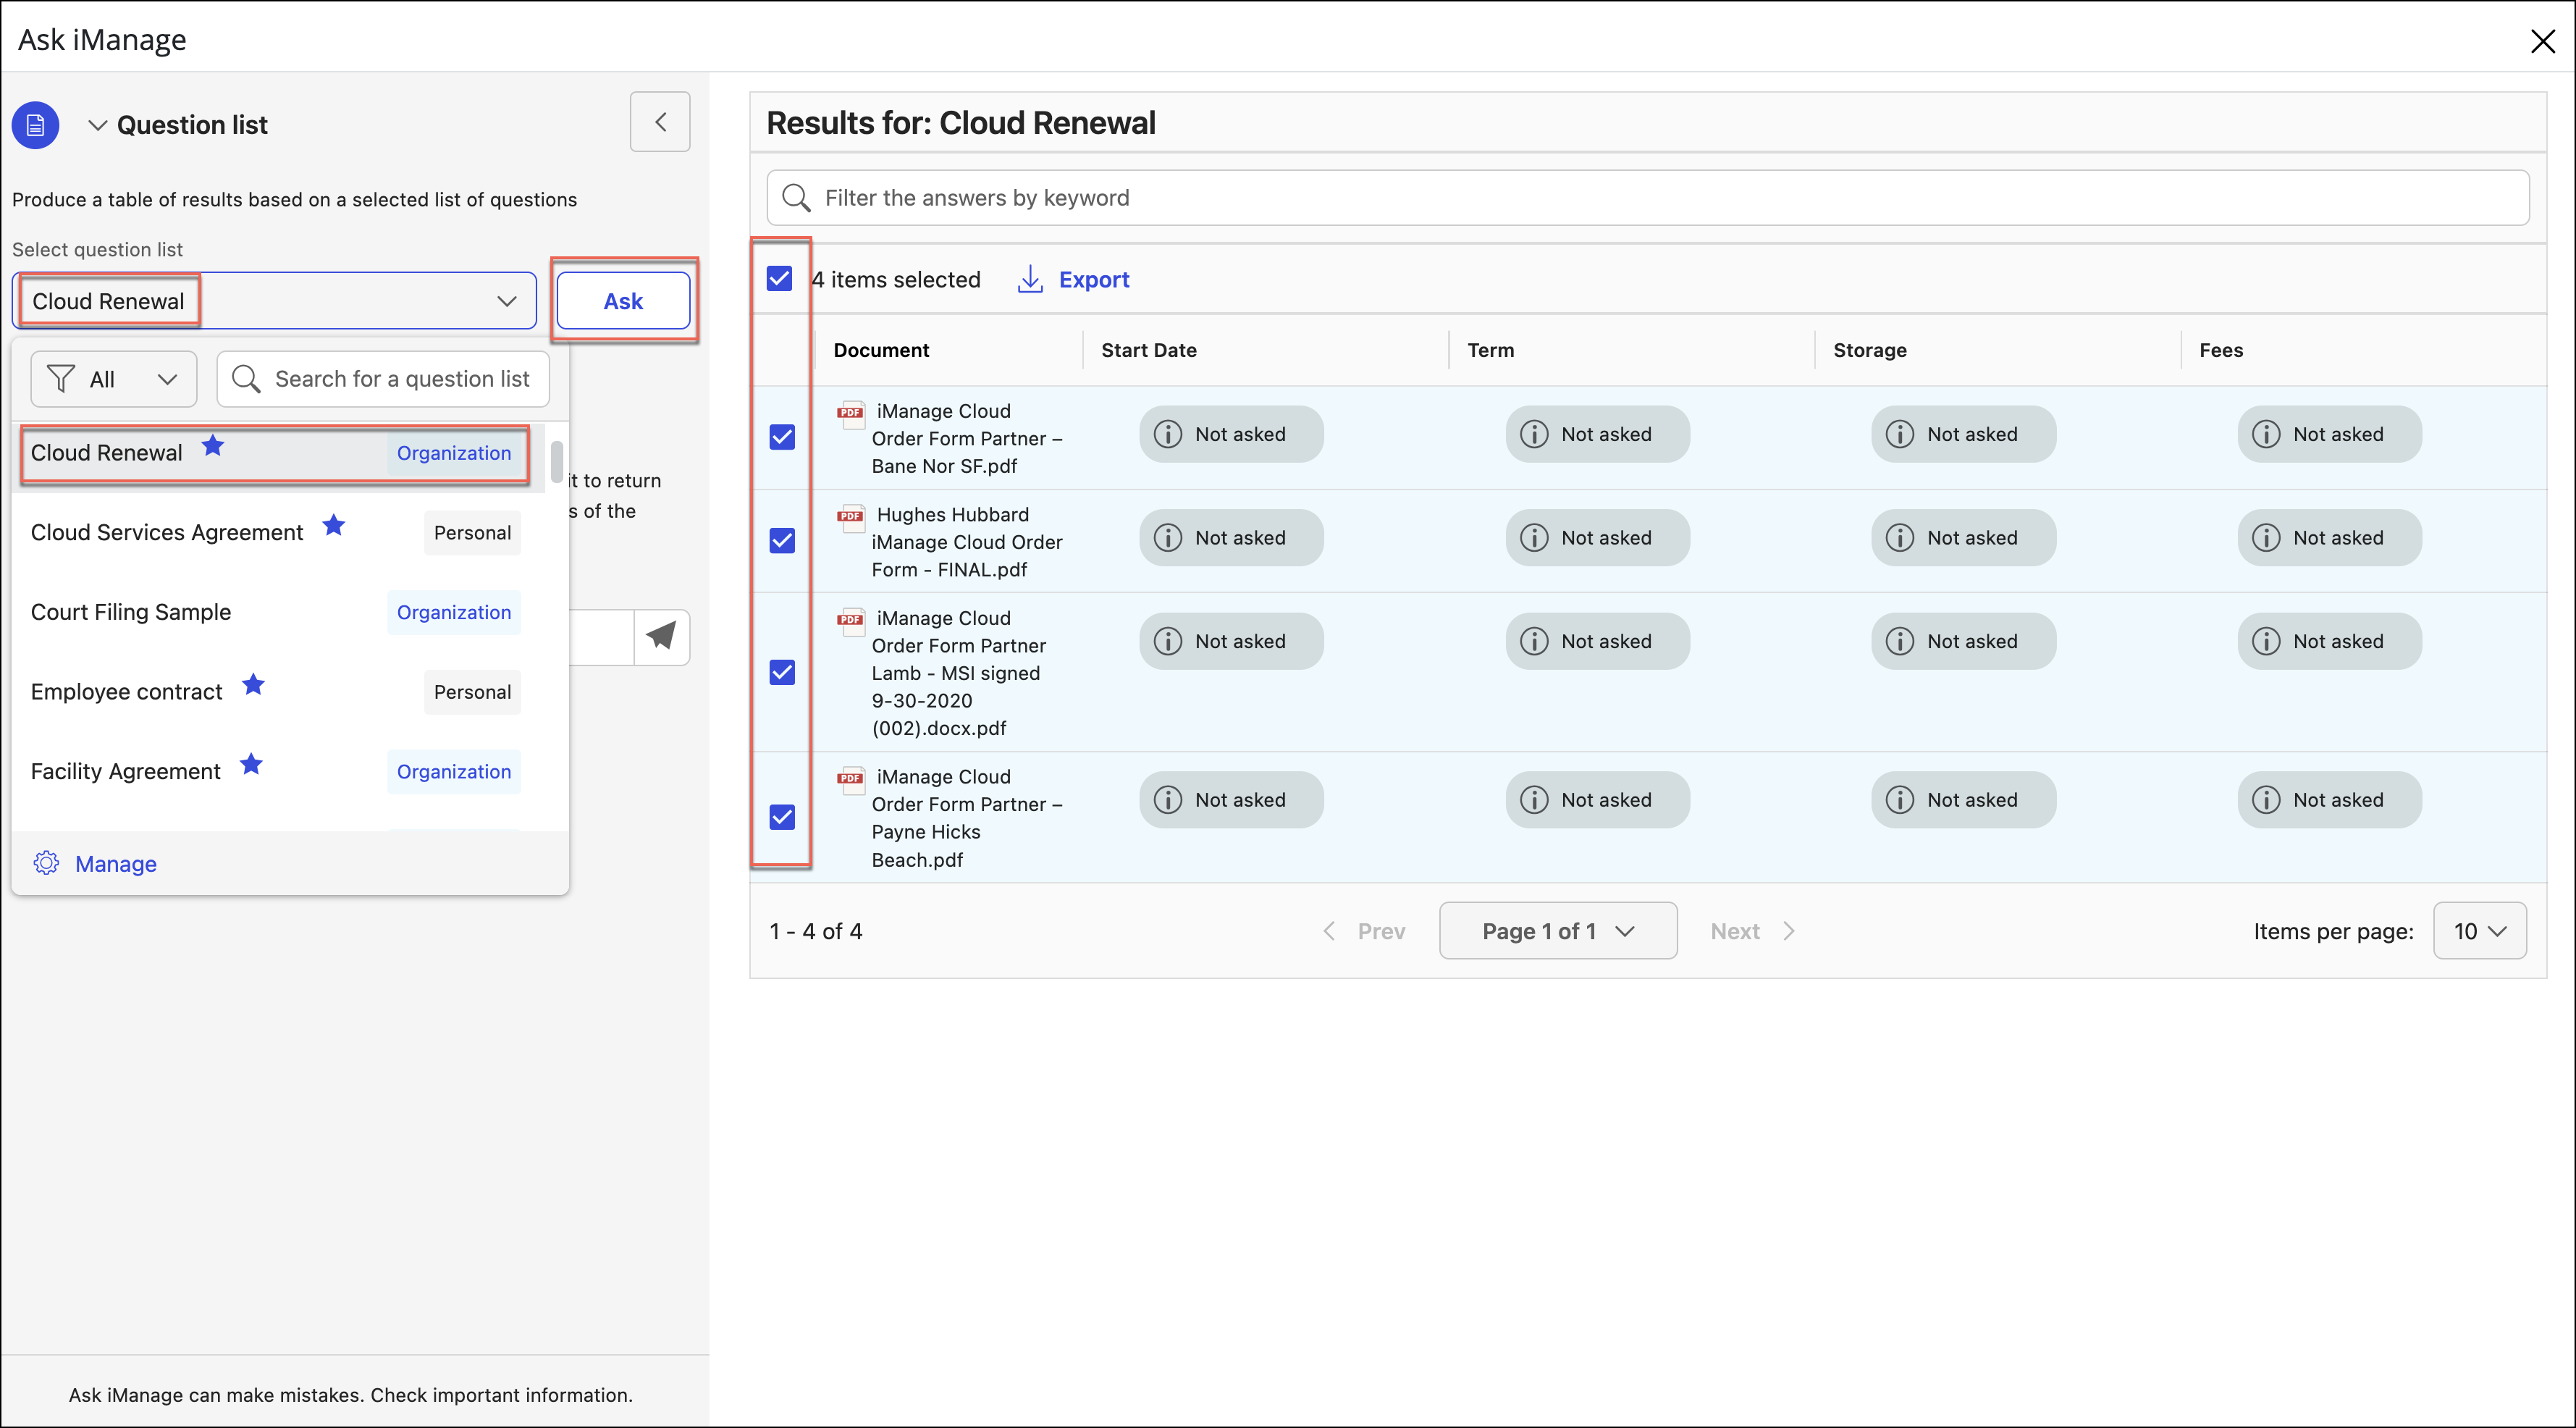This screenshot has width=2576, height=1428.
Task: Open the Items per page 10 dropdown
Action: click(2479, 931)
